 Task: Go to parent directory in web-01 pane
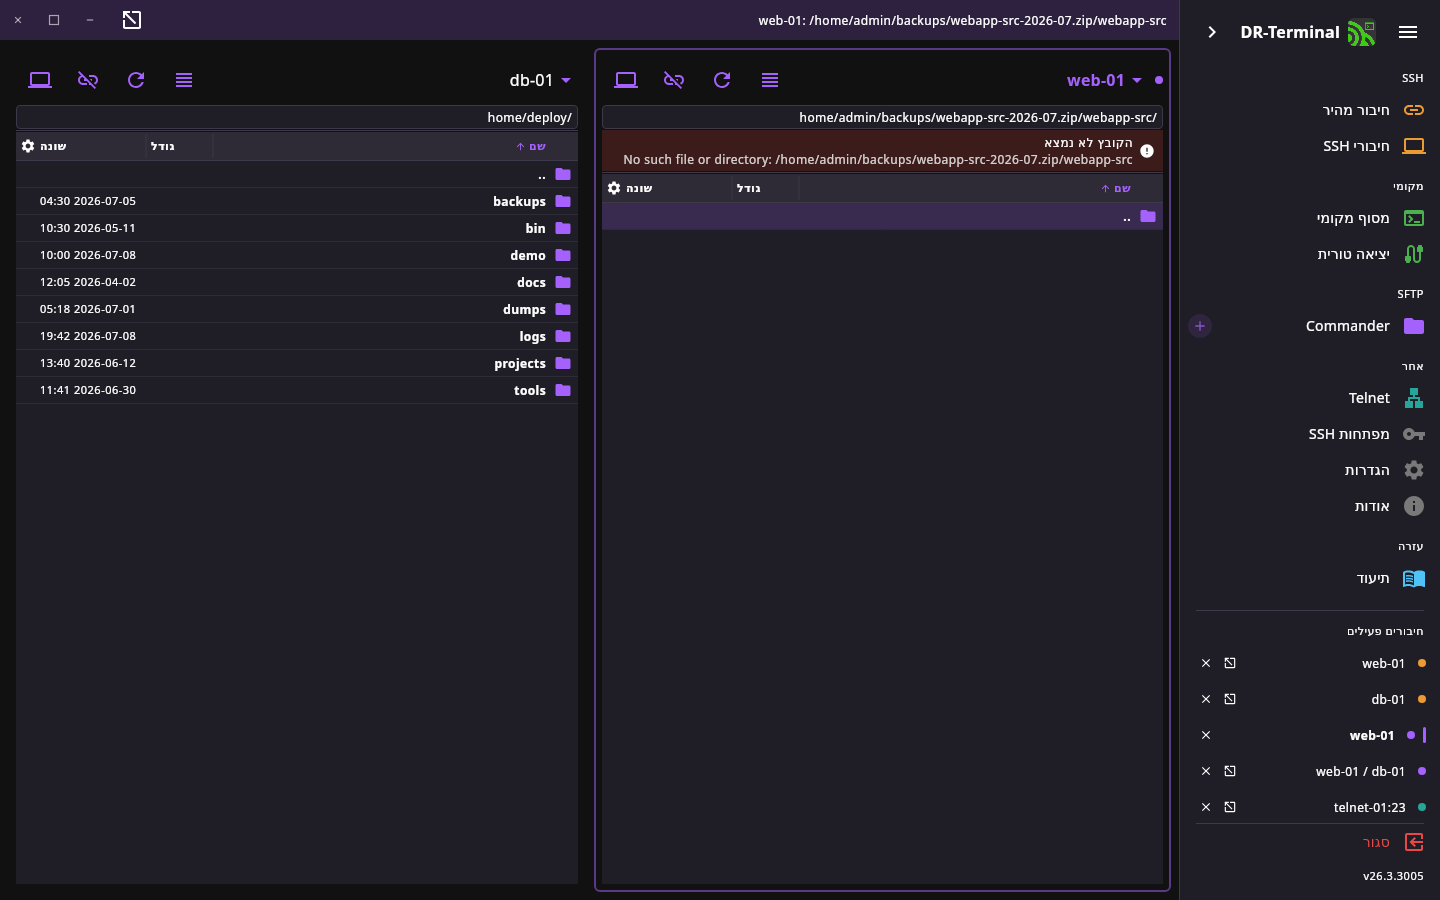click(882, 216)
